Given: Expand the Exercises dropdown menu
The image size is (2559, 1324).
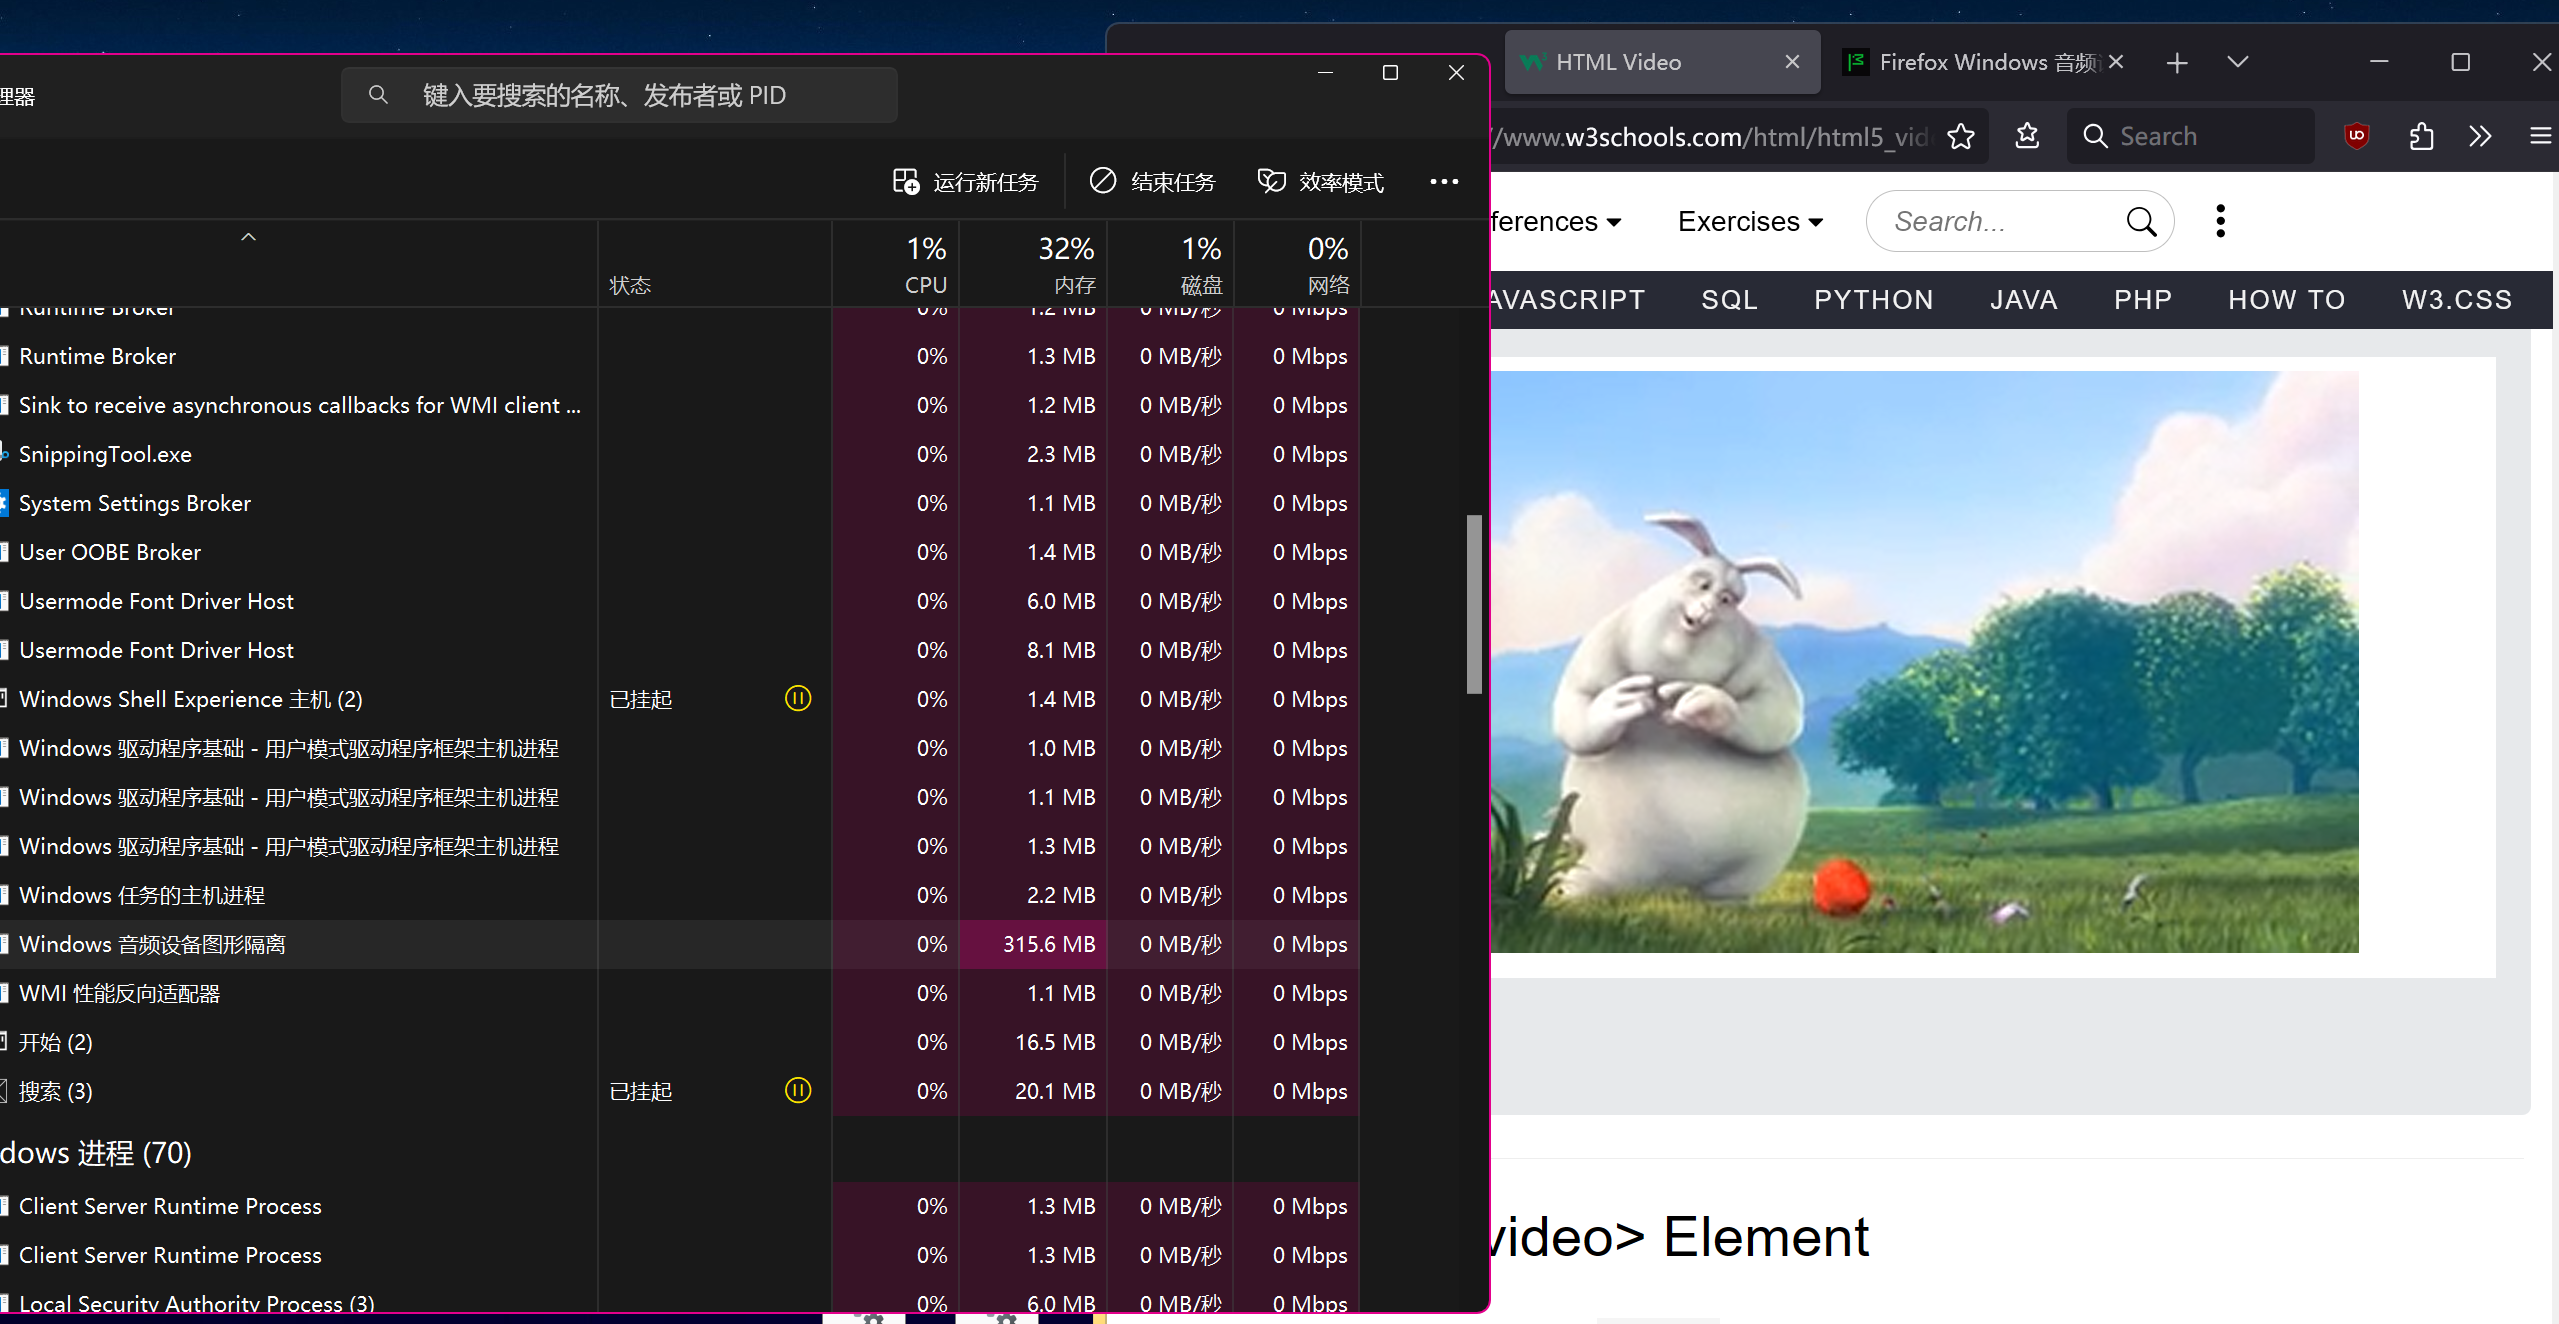Looking at the screenshot, I should (1750, 221).
